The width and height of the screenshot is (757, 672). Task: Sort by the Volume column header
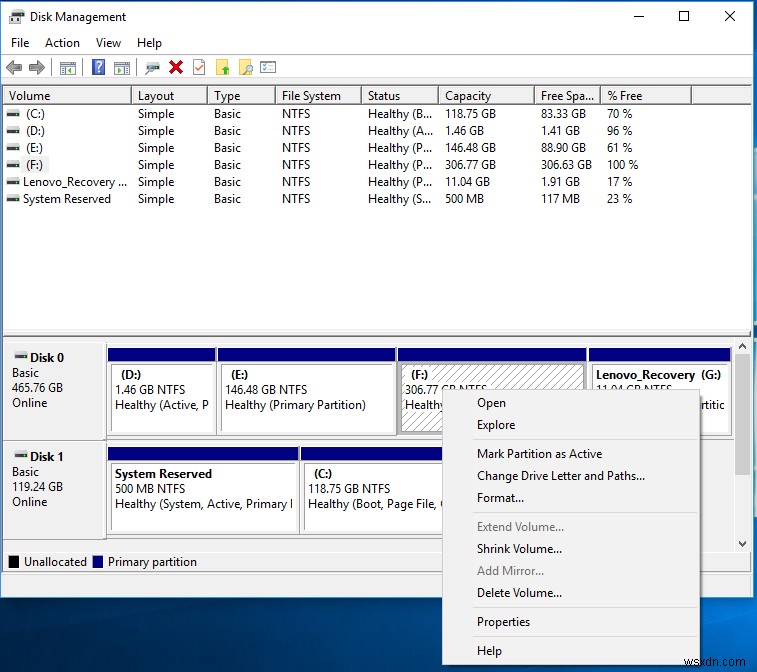click(67, 96)
